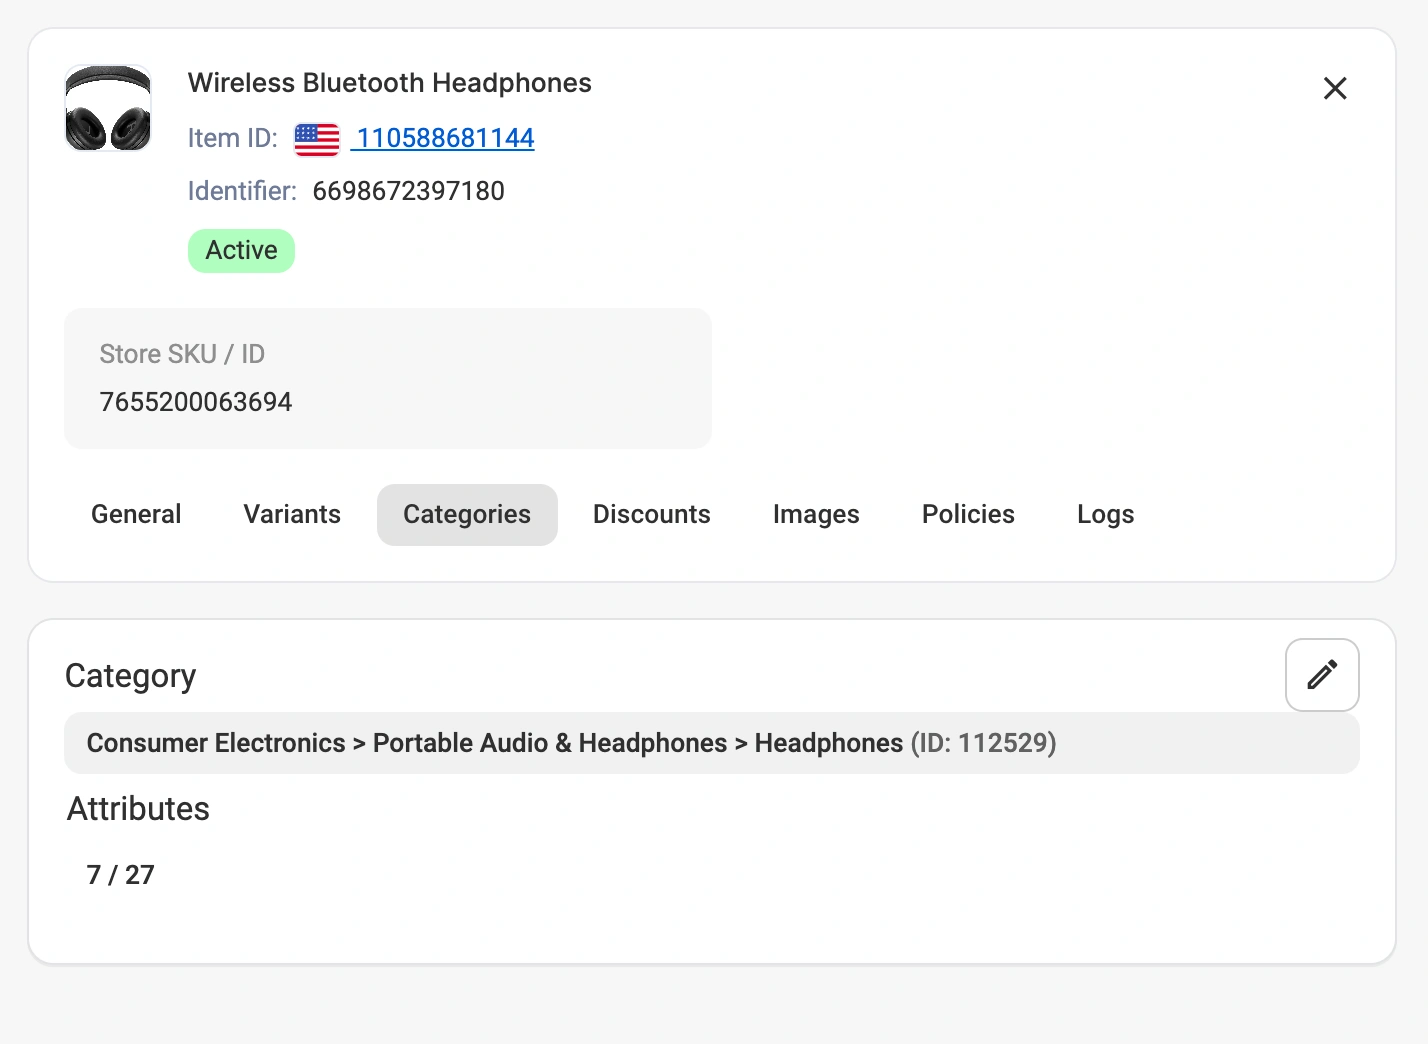
Task: Click the Identifier number 6698672397180
Action: (408, 191)
